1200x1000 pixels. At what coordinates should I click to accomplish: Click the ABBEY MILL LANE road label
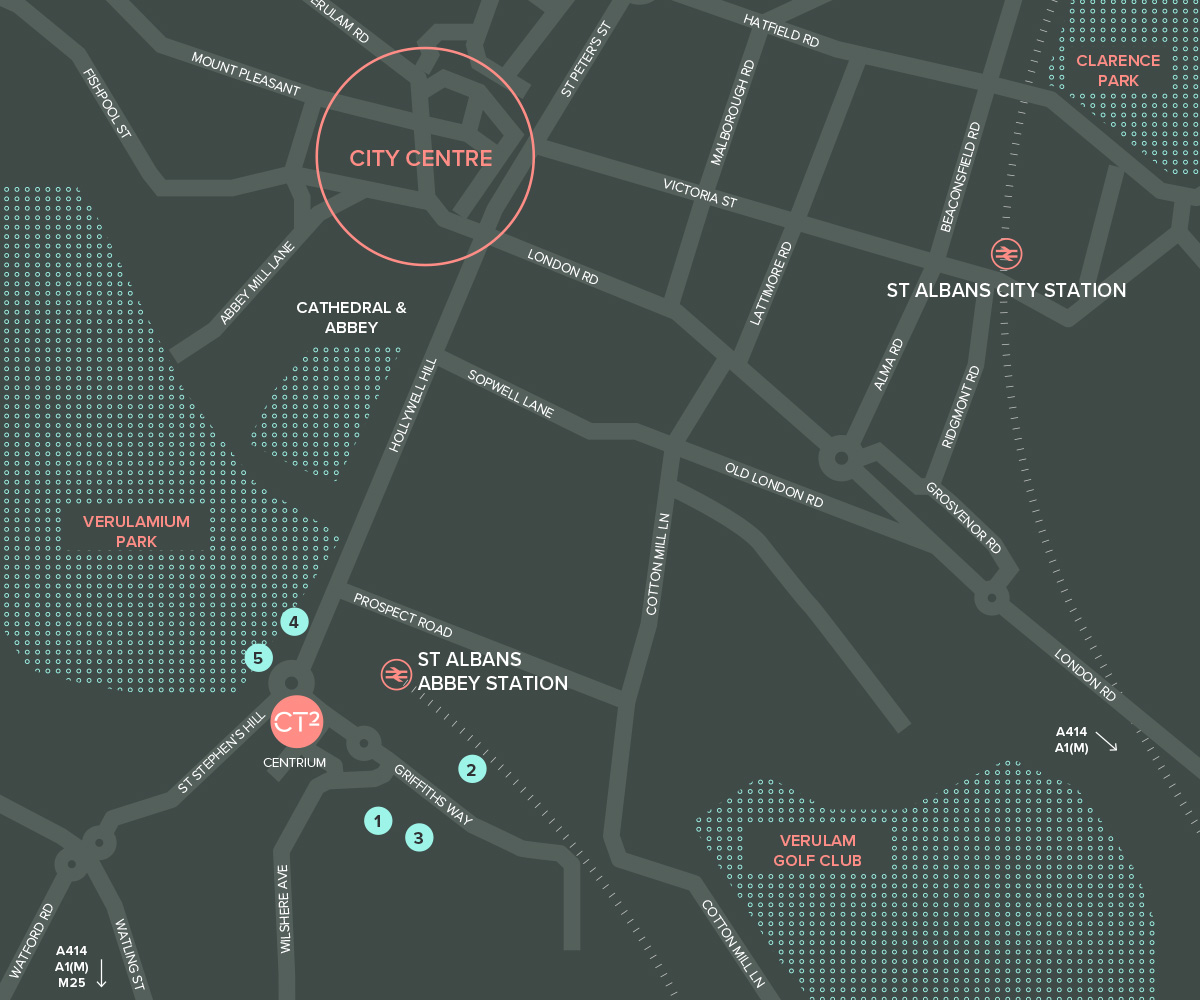[258, 283]
